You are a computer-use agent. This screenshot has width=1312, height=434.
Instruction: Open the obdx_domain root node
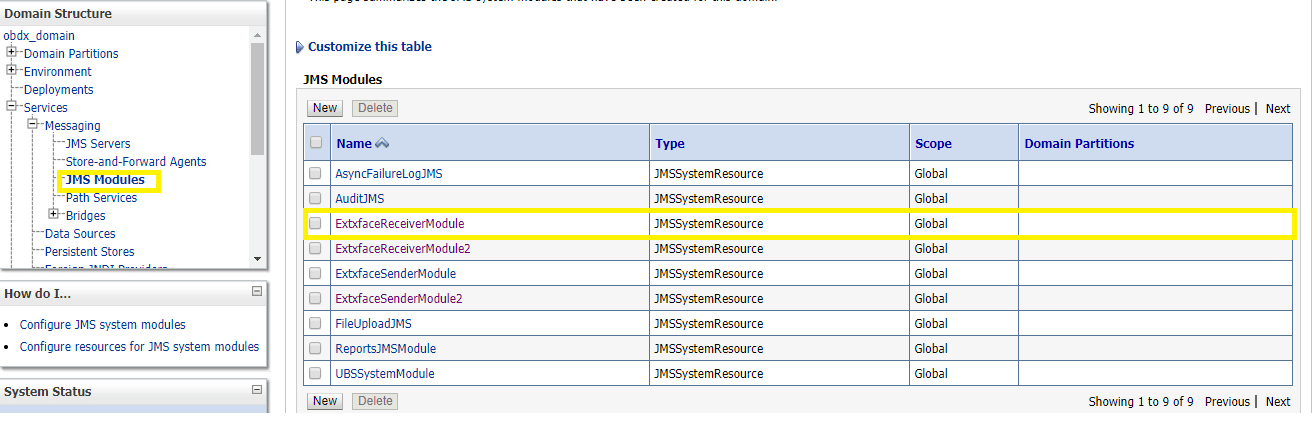point(39,36)
